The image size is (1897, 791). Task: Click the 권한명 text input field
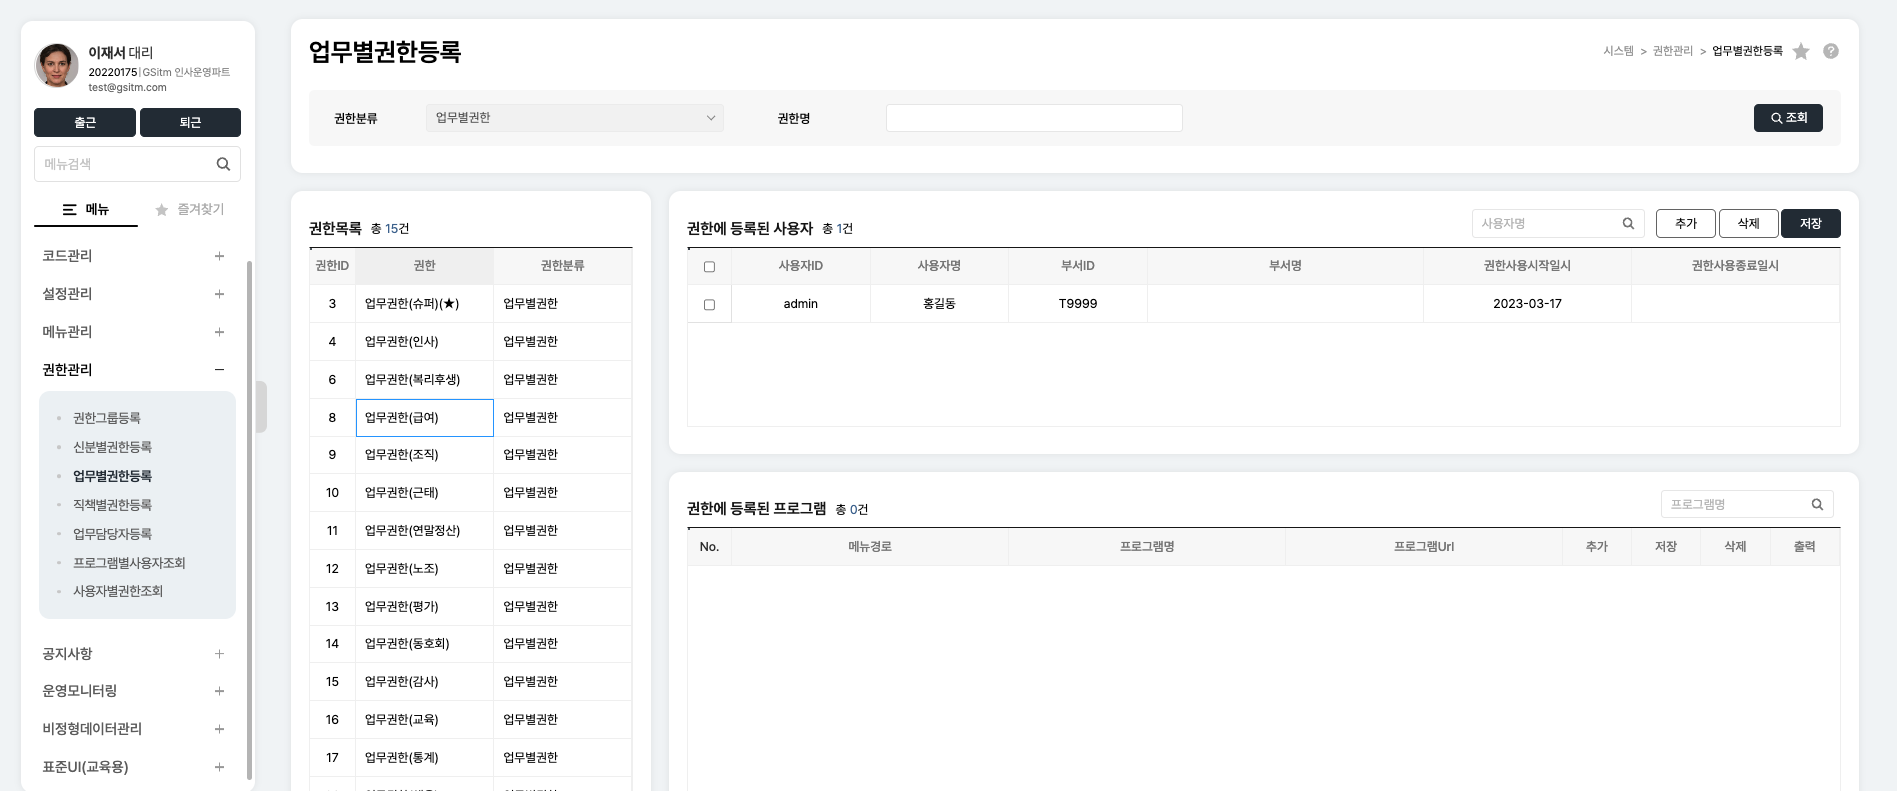pyautogui.click(x=1033, y=118)
